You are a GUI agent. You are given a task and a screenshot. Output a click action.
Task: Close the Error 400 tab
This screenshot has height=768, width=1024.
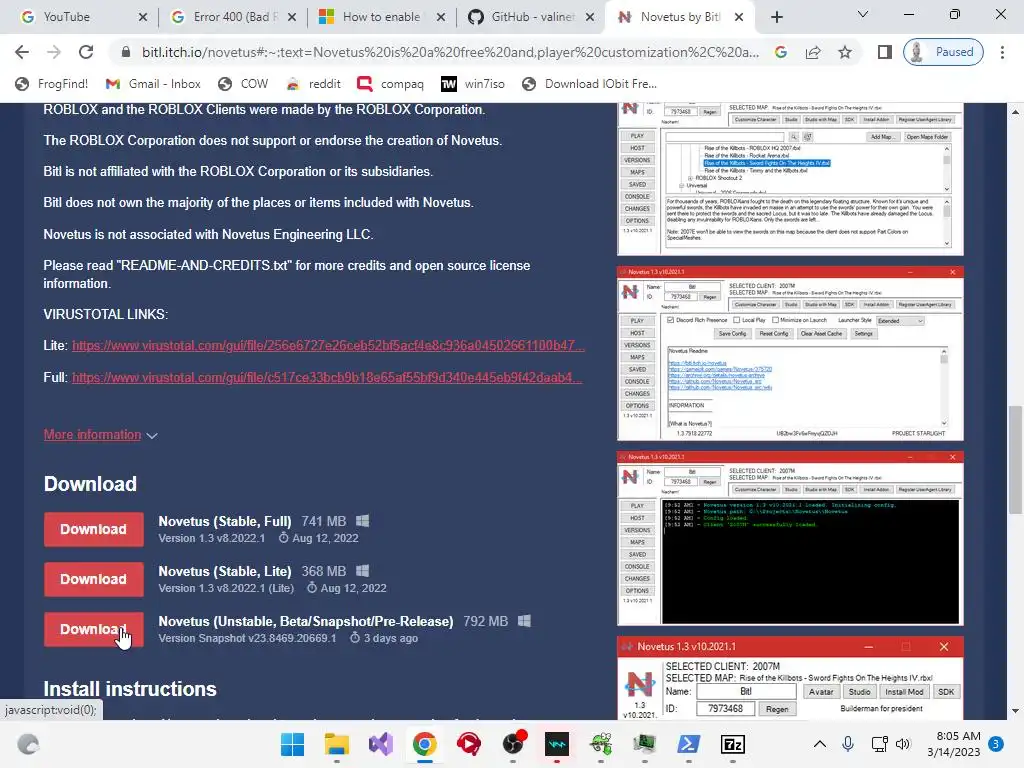292,17
